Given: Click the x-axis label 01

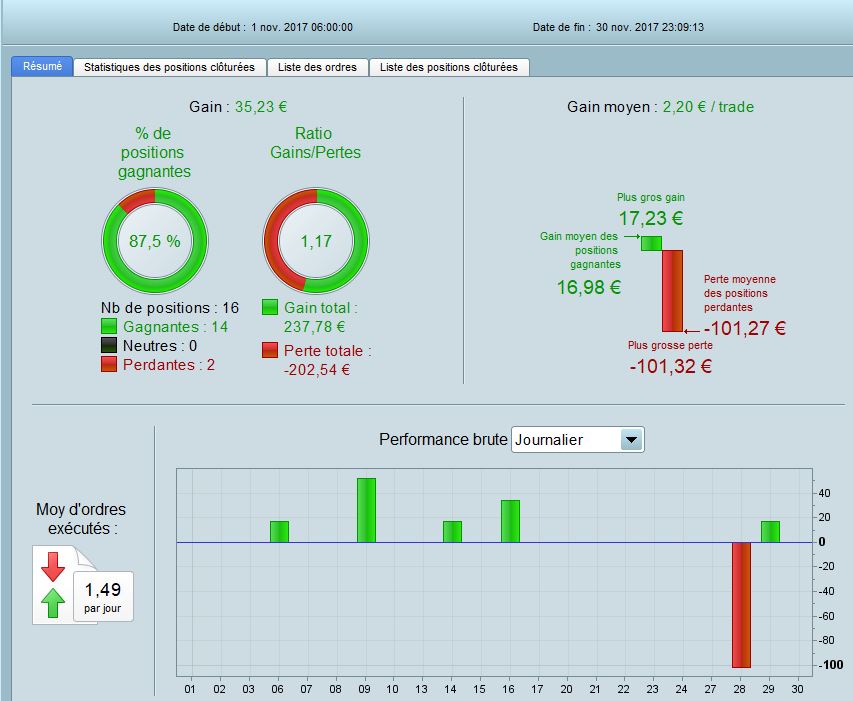Looking at the screenshot, I should tap(190, 689).
